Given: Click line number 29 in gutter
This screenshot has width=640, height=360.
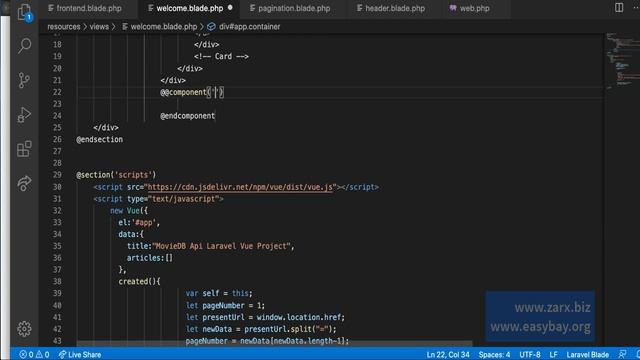Looking at the screenshot, I should (57, 175).
